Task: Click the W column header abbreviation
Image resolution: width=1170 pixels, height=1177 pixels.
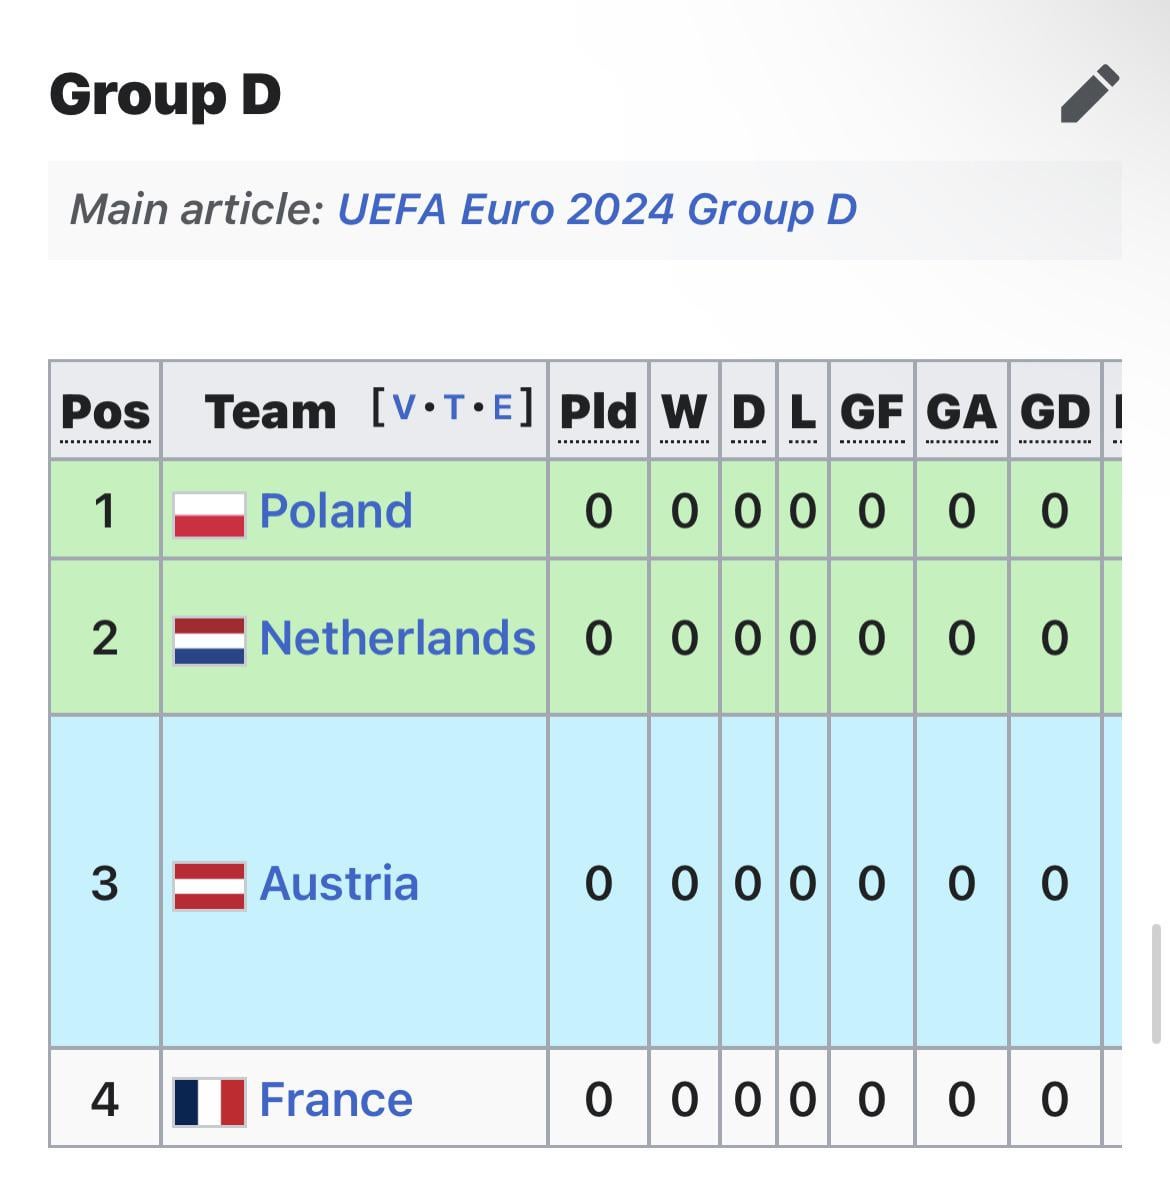Action: tap(684, 412)
